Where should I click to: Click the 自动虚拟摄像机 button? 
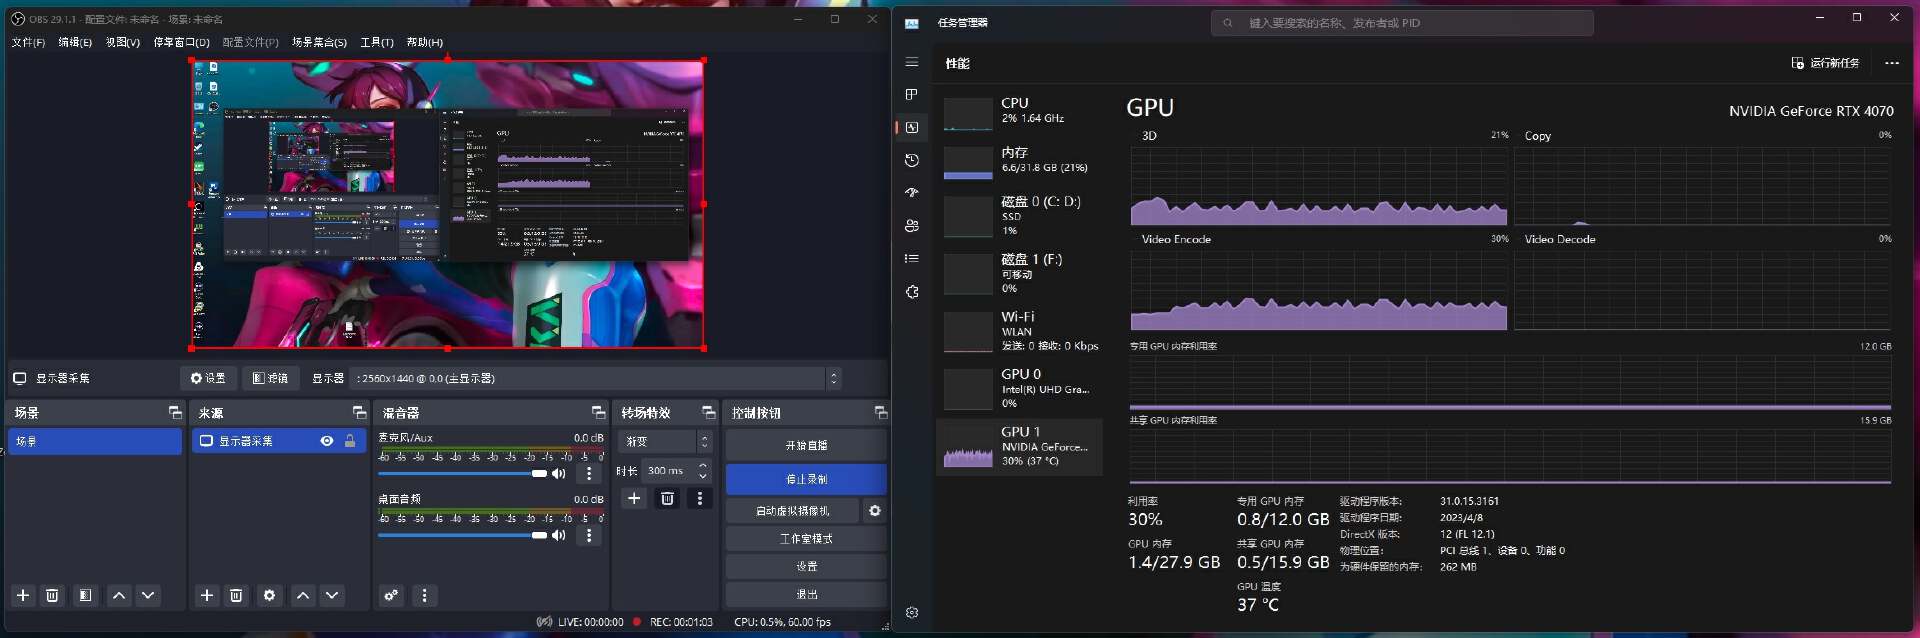click(x=792, y=511)
